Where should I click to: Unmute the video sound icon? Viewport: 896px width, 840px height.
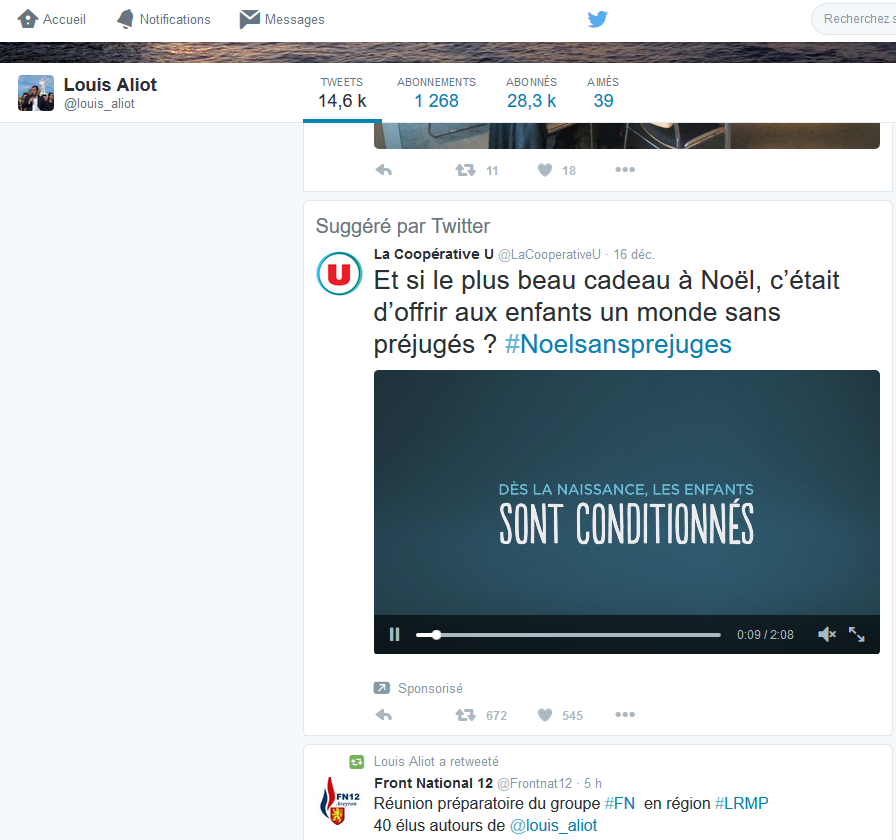(826, 634)
